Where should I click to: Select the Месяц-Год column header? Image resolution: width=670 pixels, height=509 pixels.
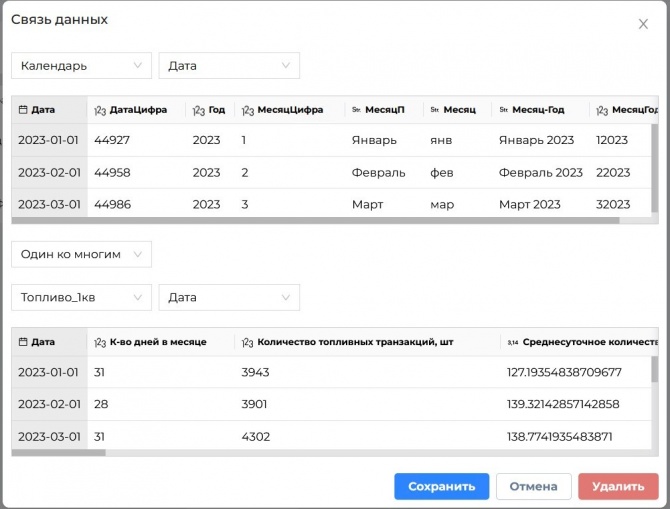coord(541,110)
